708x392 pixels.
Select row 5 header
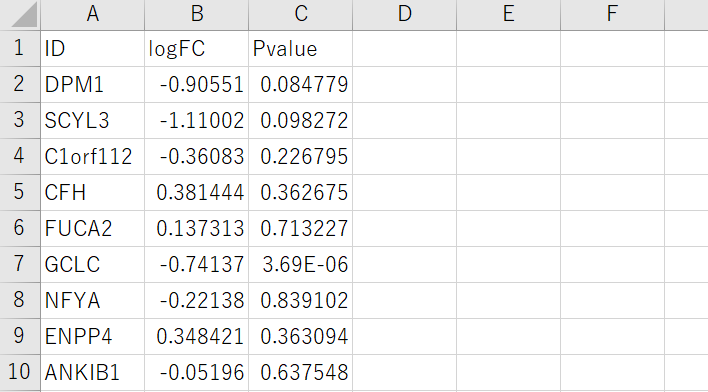20,192
